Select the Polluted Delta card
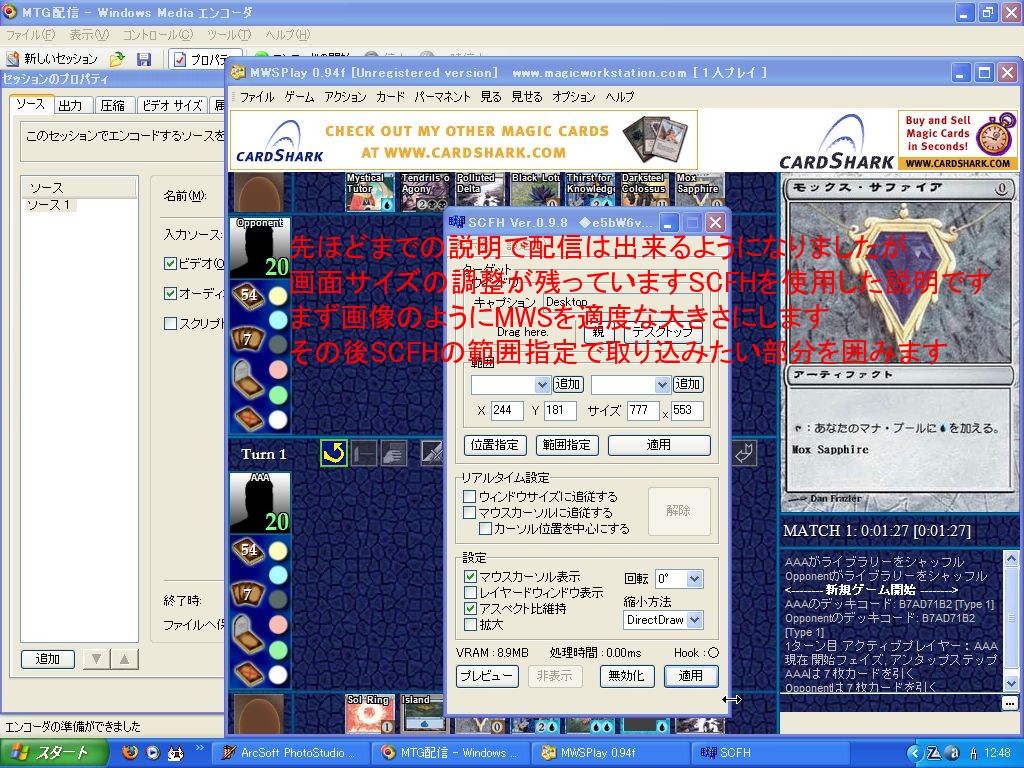Screen dimensions: 1024x768 pos(481,192)
